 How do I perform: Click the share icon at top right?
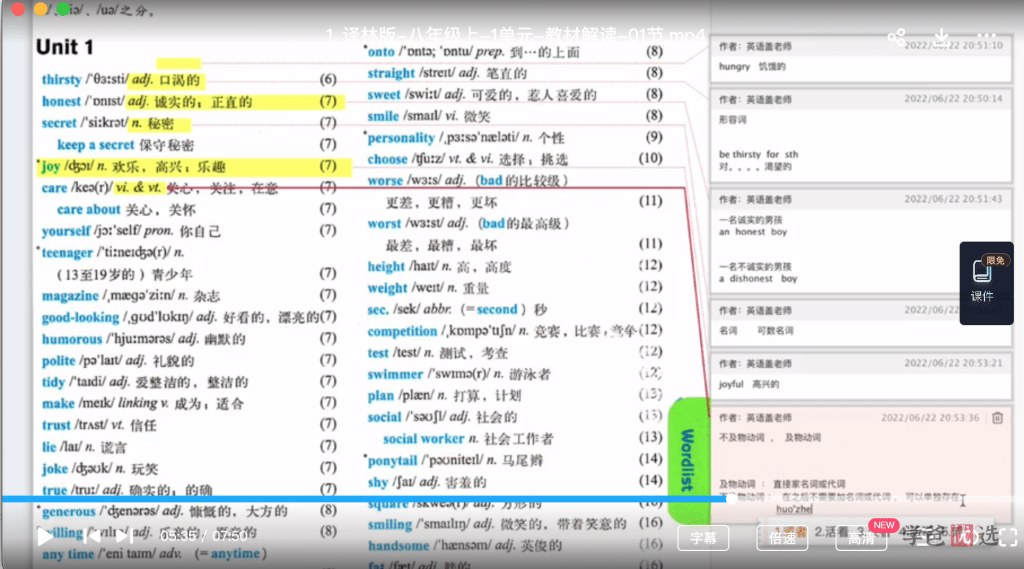897,37
